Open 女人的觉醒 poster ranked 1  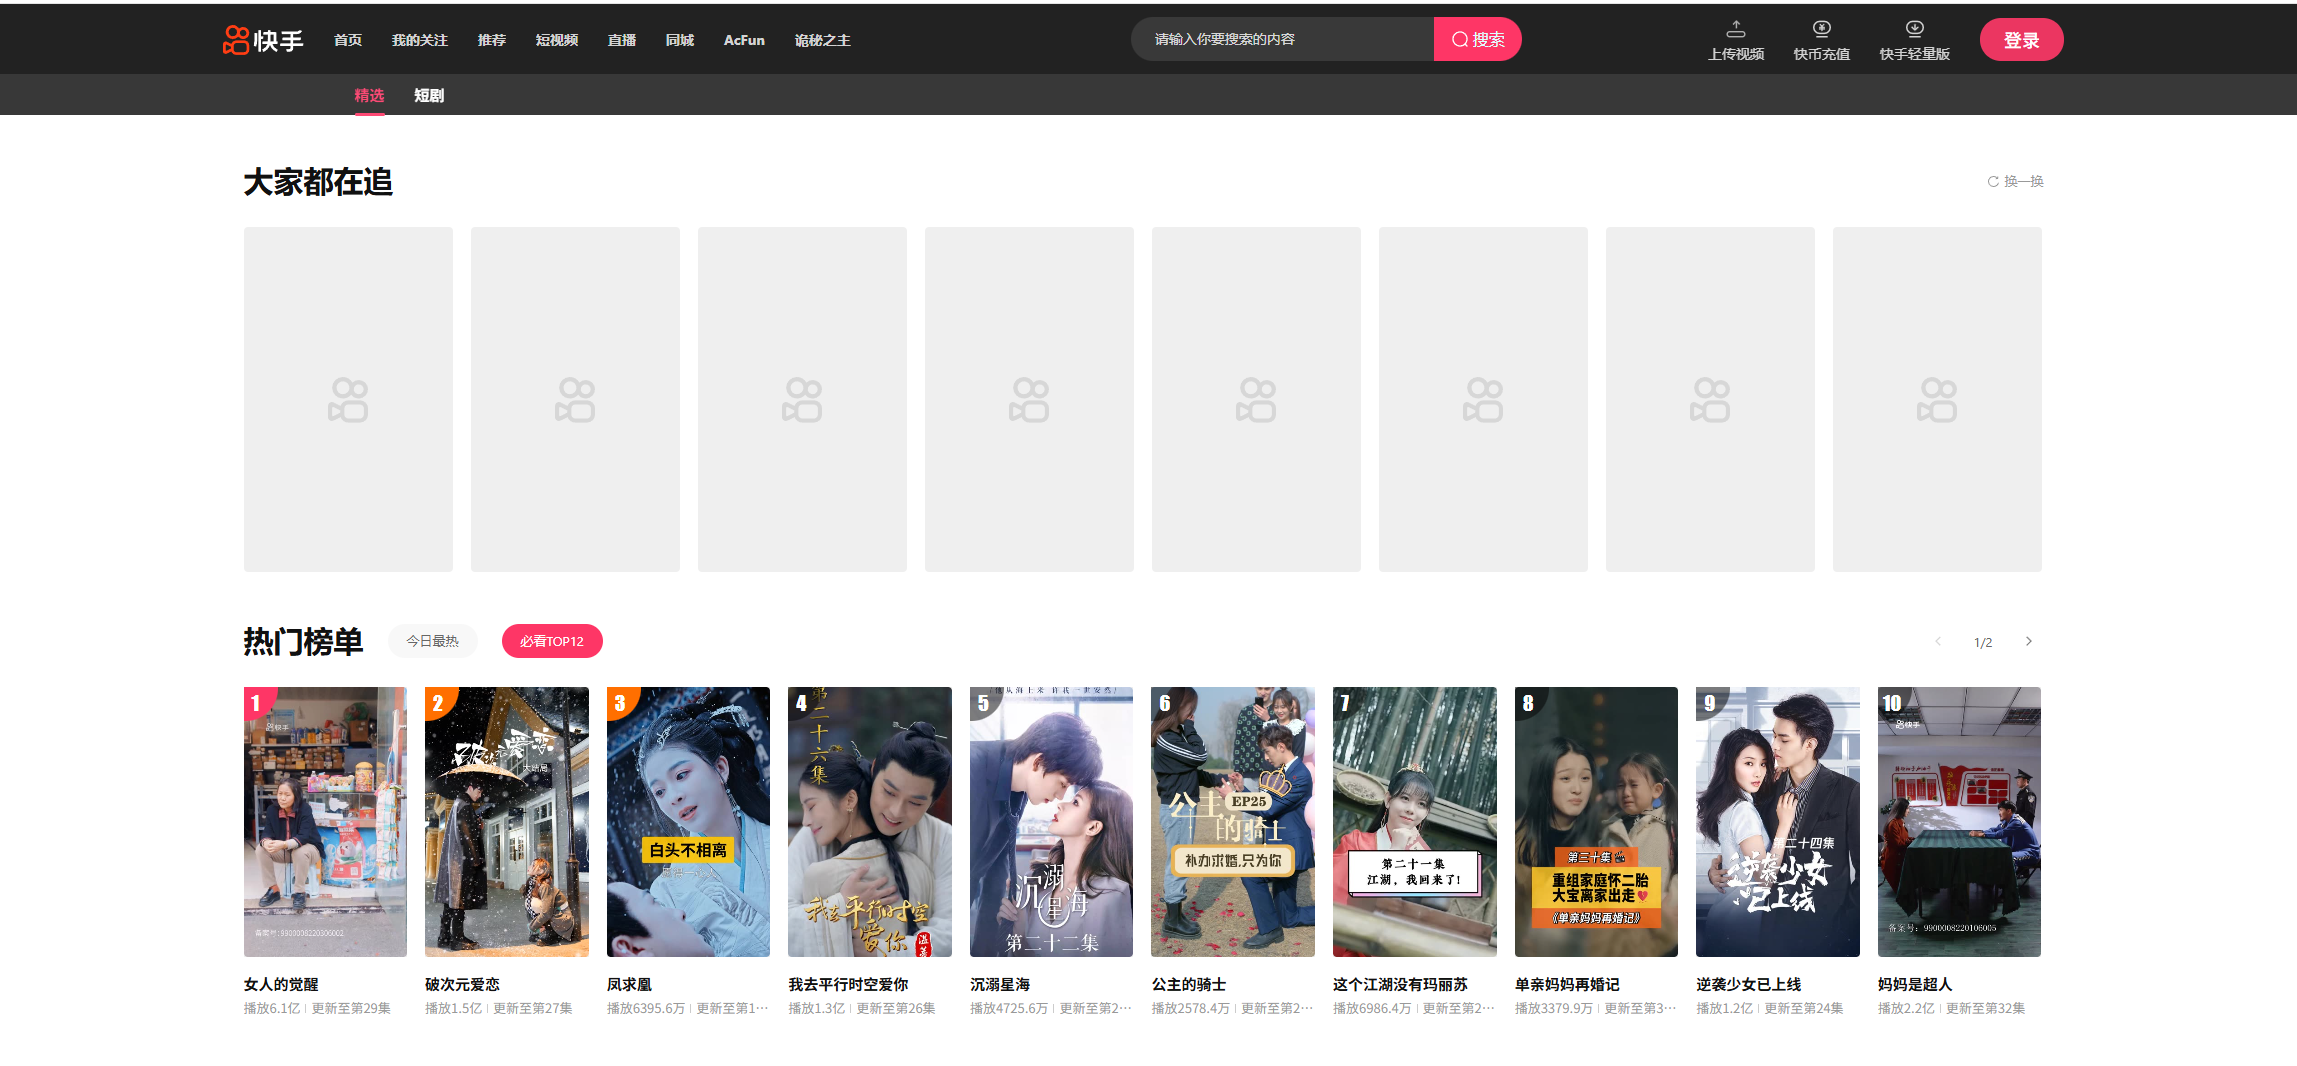tap(325, 822)
